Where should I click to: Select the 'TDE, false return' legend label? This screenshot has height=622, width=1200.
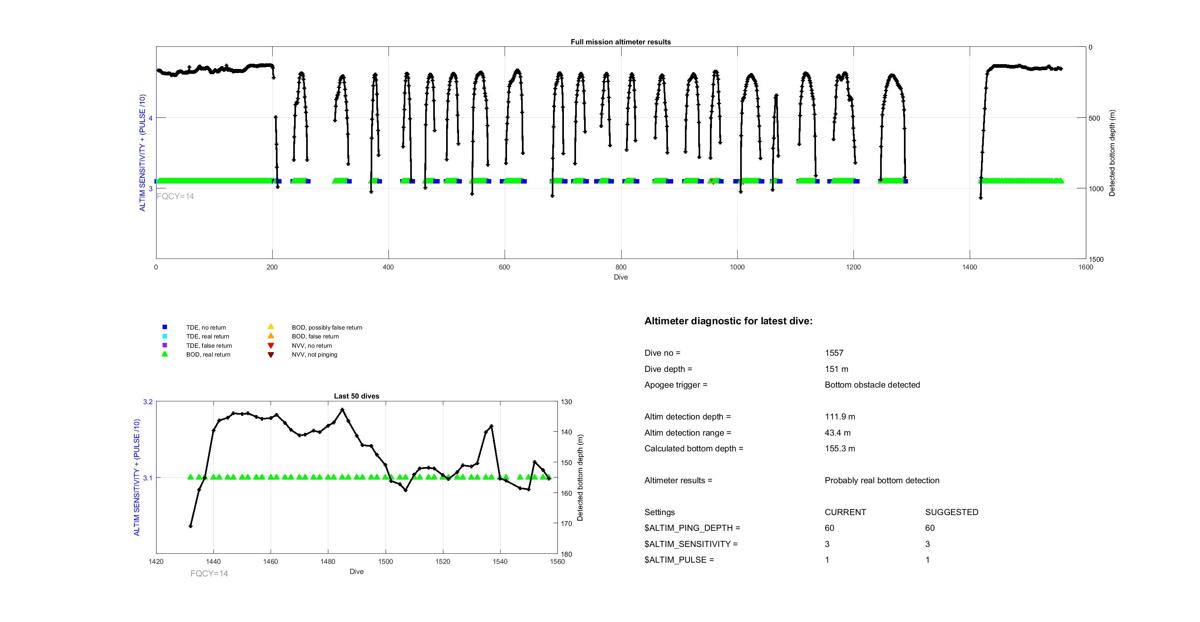click(210, 345)
